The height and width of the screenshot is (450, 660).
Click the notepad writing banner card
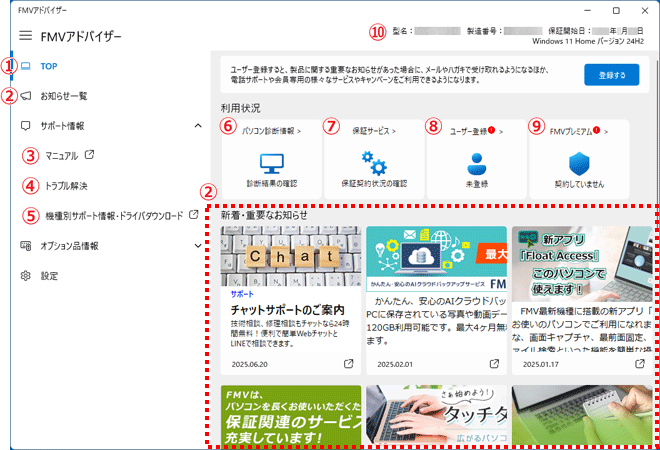(582, 415)
